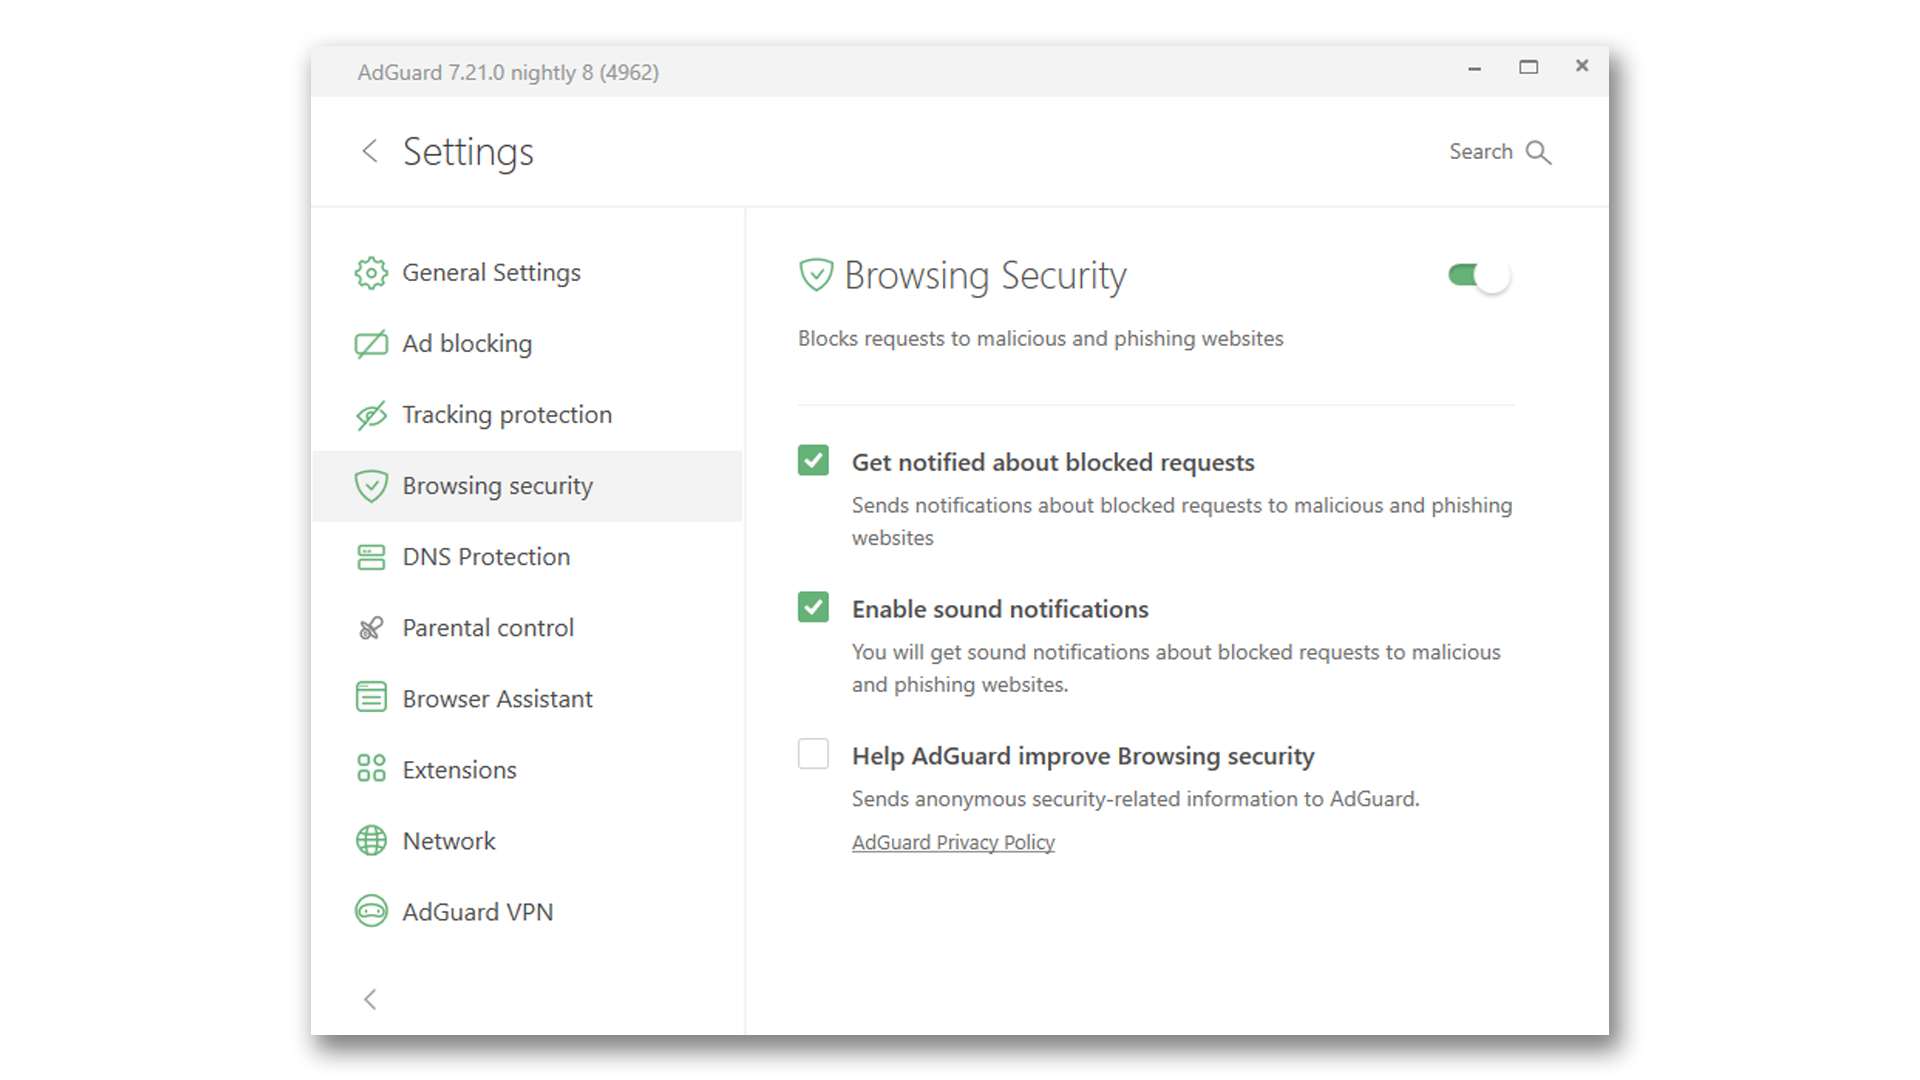Disable sound notifications checkbox
The width and height of the screenshot is (1920, 1080).
pyautogui.click(x=813, y=607)
